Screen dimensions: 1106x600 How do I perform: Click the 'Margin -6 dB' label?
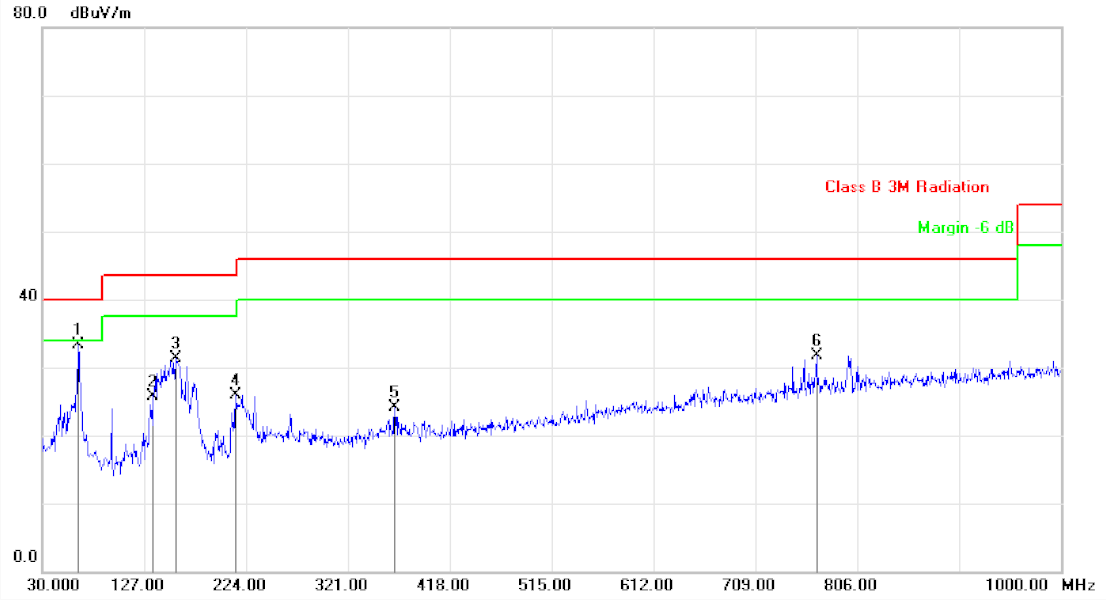click(966, 228)
